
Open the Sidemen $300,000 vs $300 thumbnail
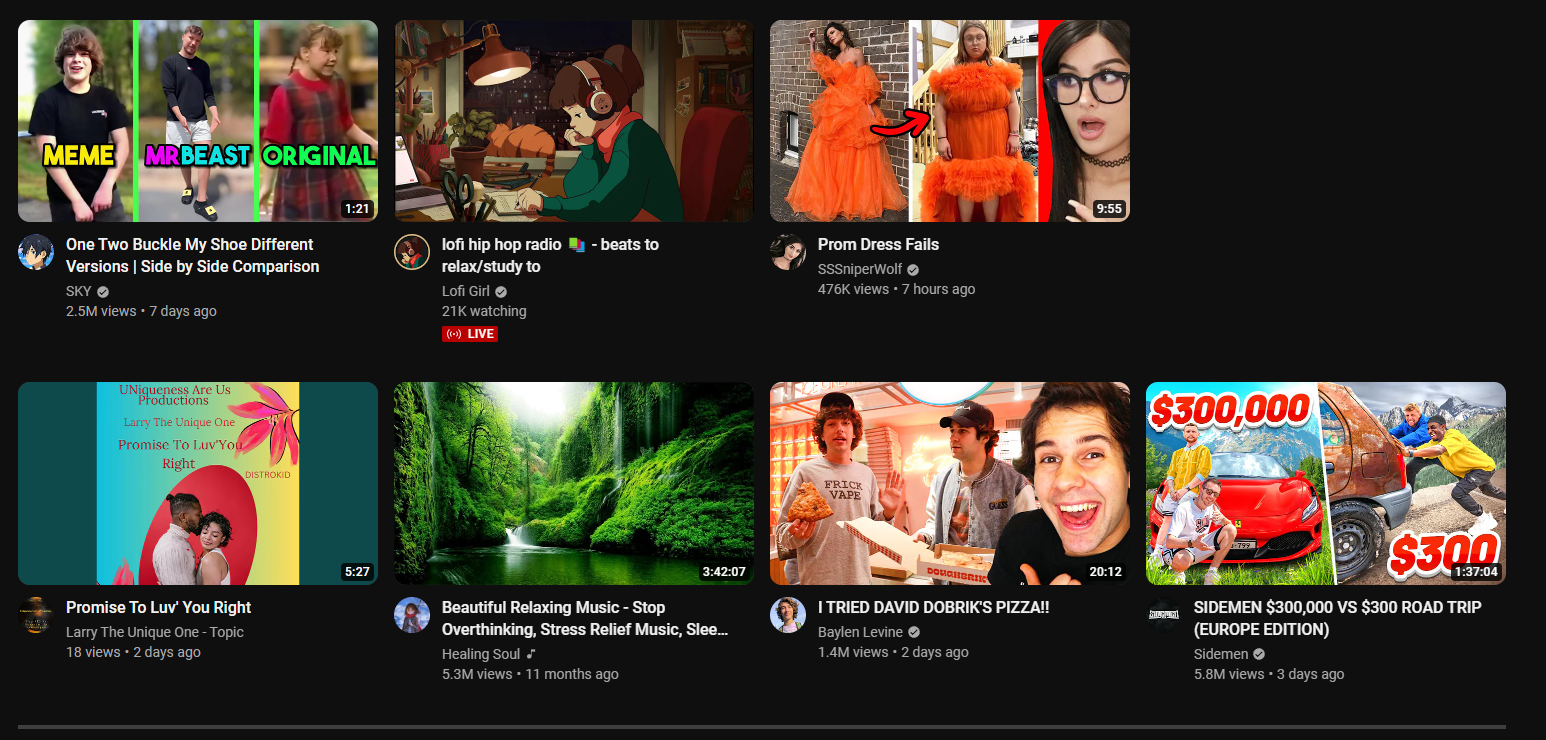pos(1326,483)
